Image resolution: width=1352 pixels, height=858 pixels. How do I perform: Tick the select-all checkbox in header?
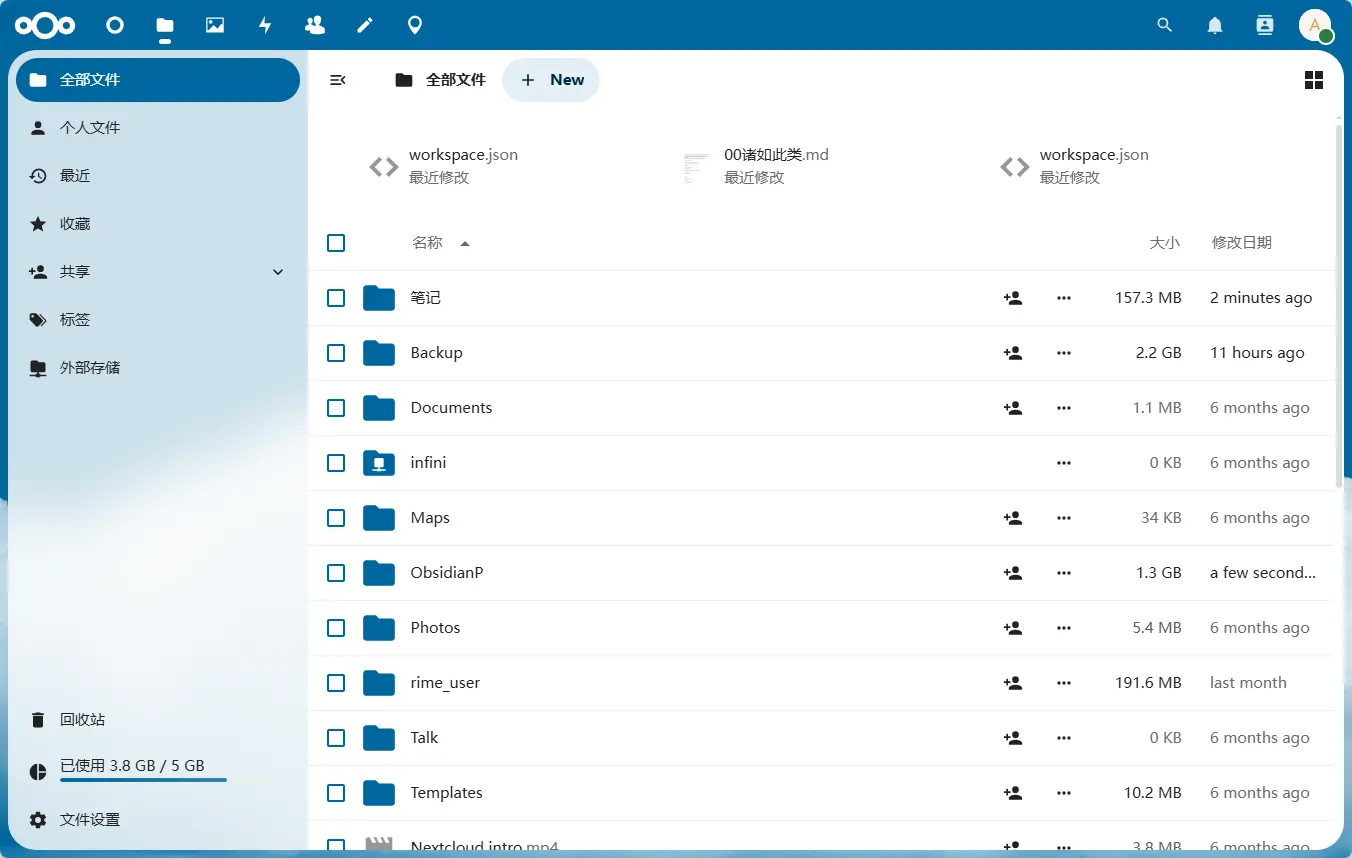click(x=336, y=243)
